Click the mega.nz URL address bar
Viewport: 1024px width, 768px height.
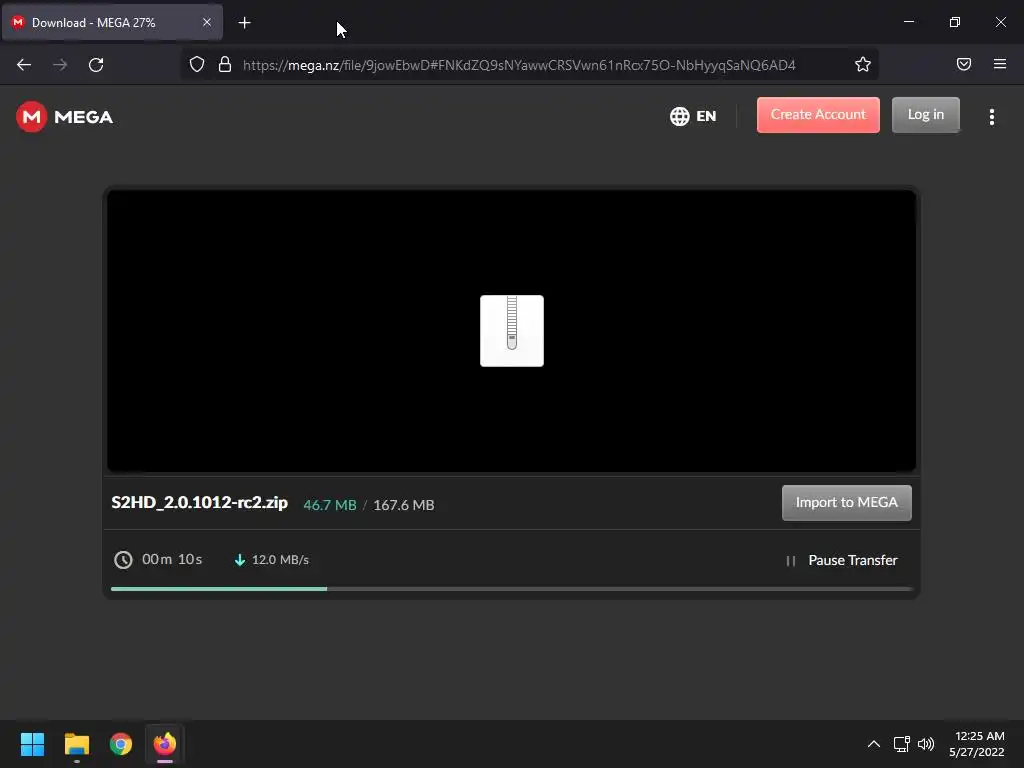519,65
